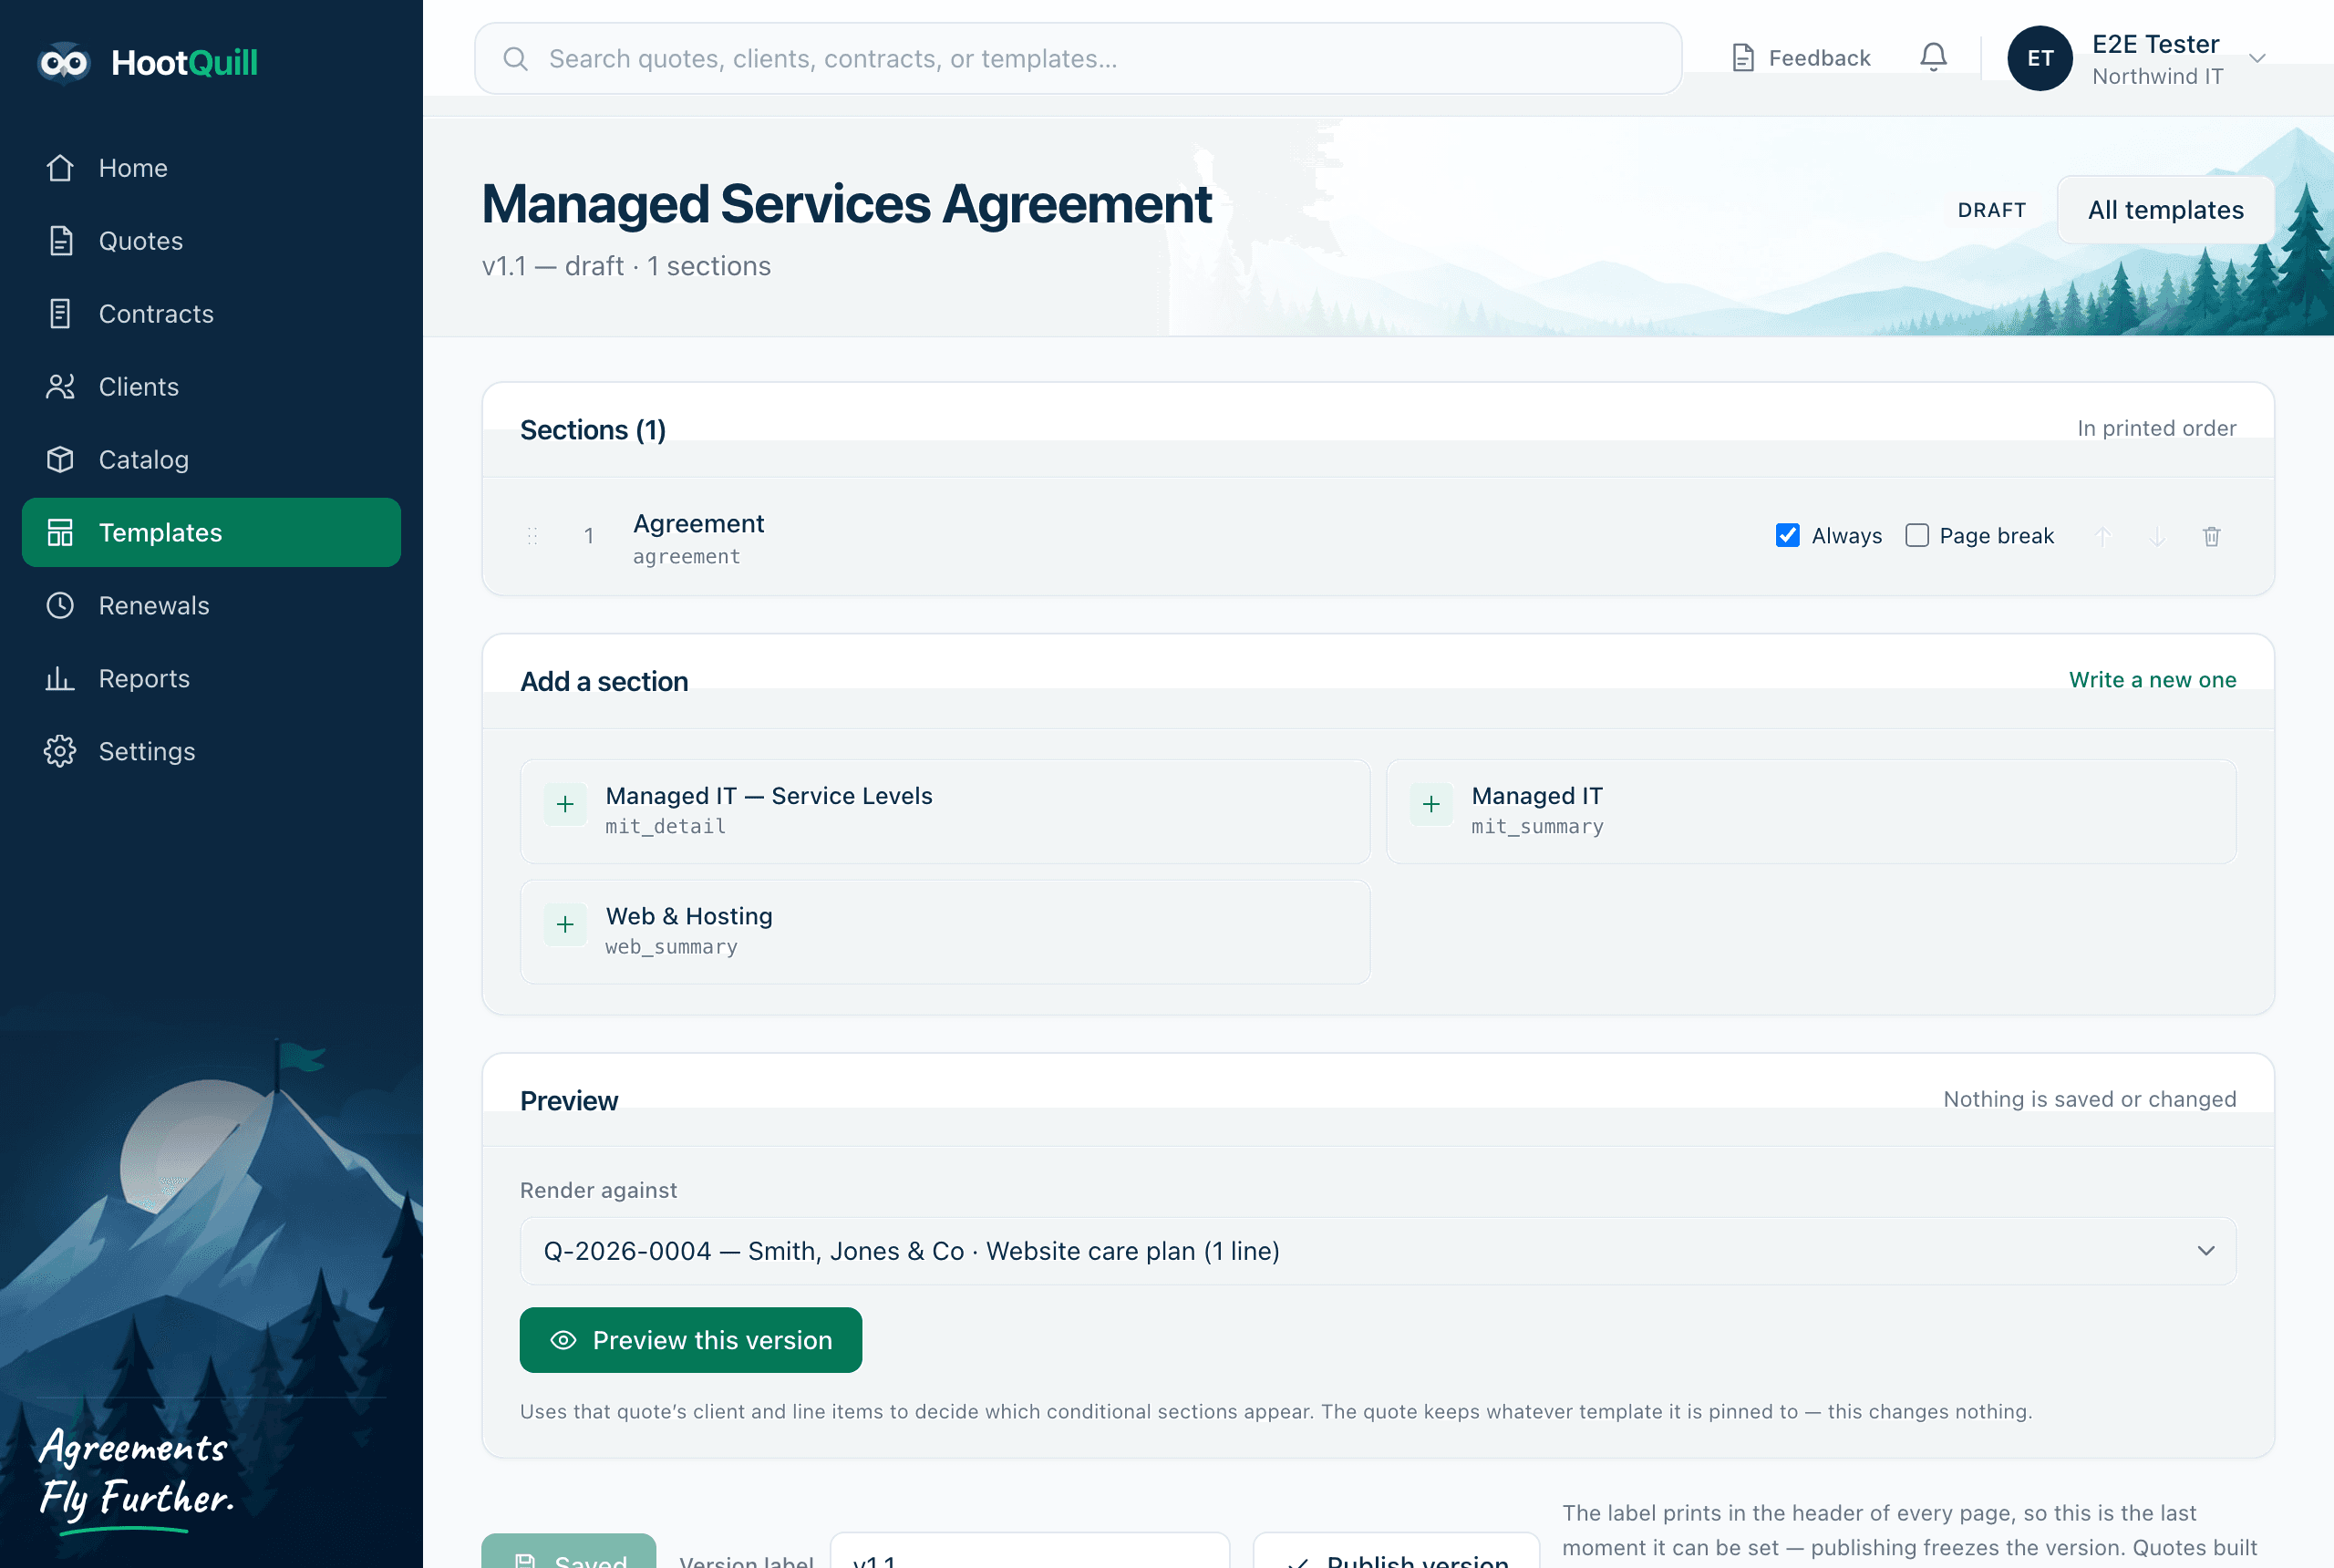Select Templates in sidebar
Screen dimensions: 2334x1568
[x=211, y=532]
